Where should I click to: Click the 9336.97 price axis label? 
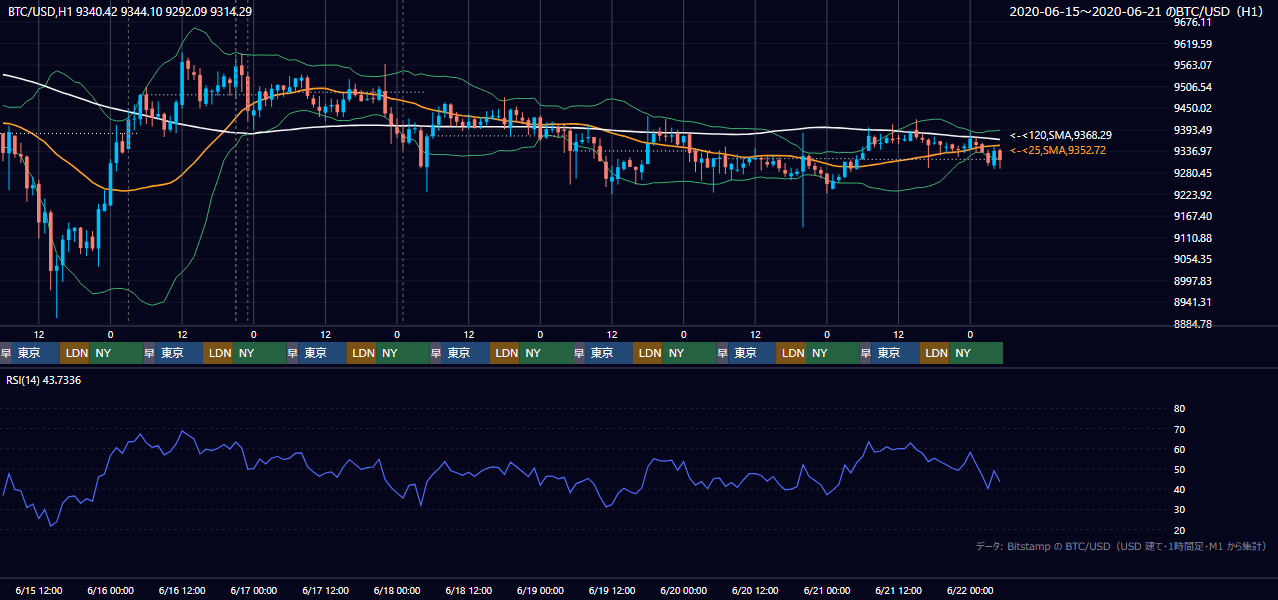pos(1193,151)
